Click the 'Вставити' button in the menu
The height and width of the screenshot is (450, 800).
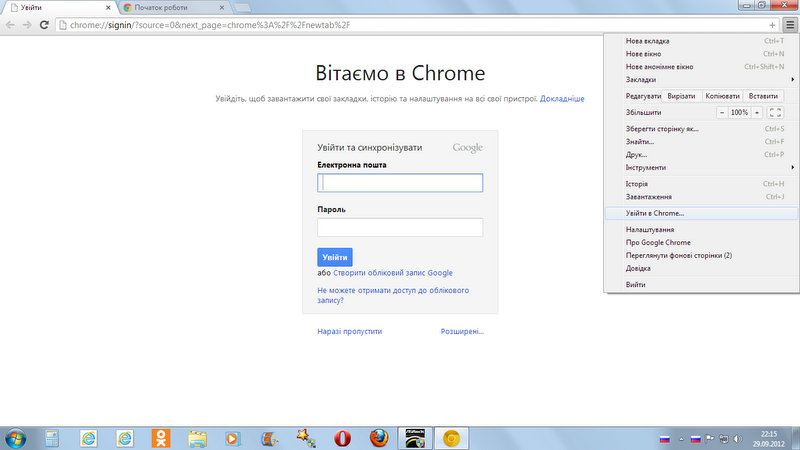[763, 96]
